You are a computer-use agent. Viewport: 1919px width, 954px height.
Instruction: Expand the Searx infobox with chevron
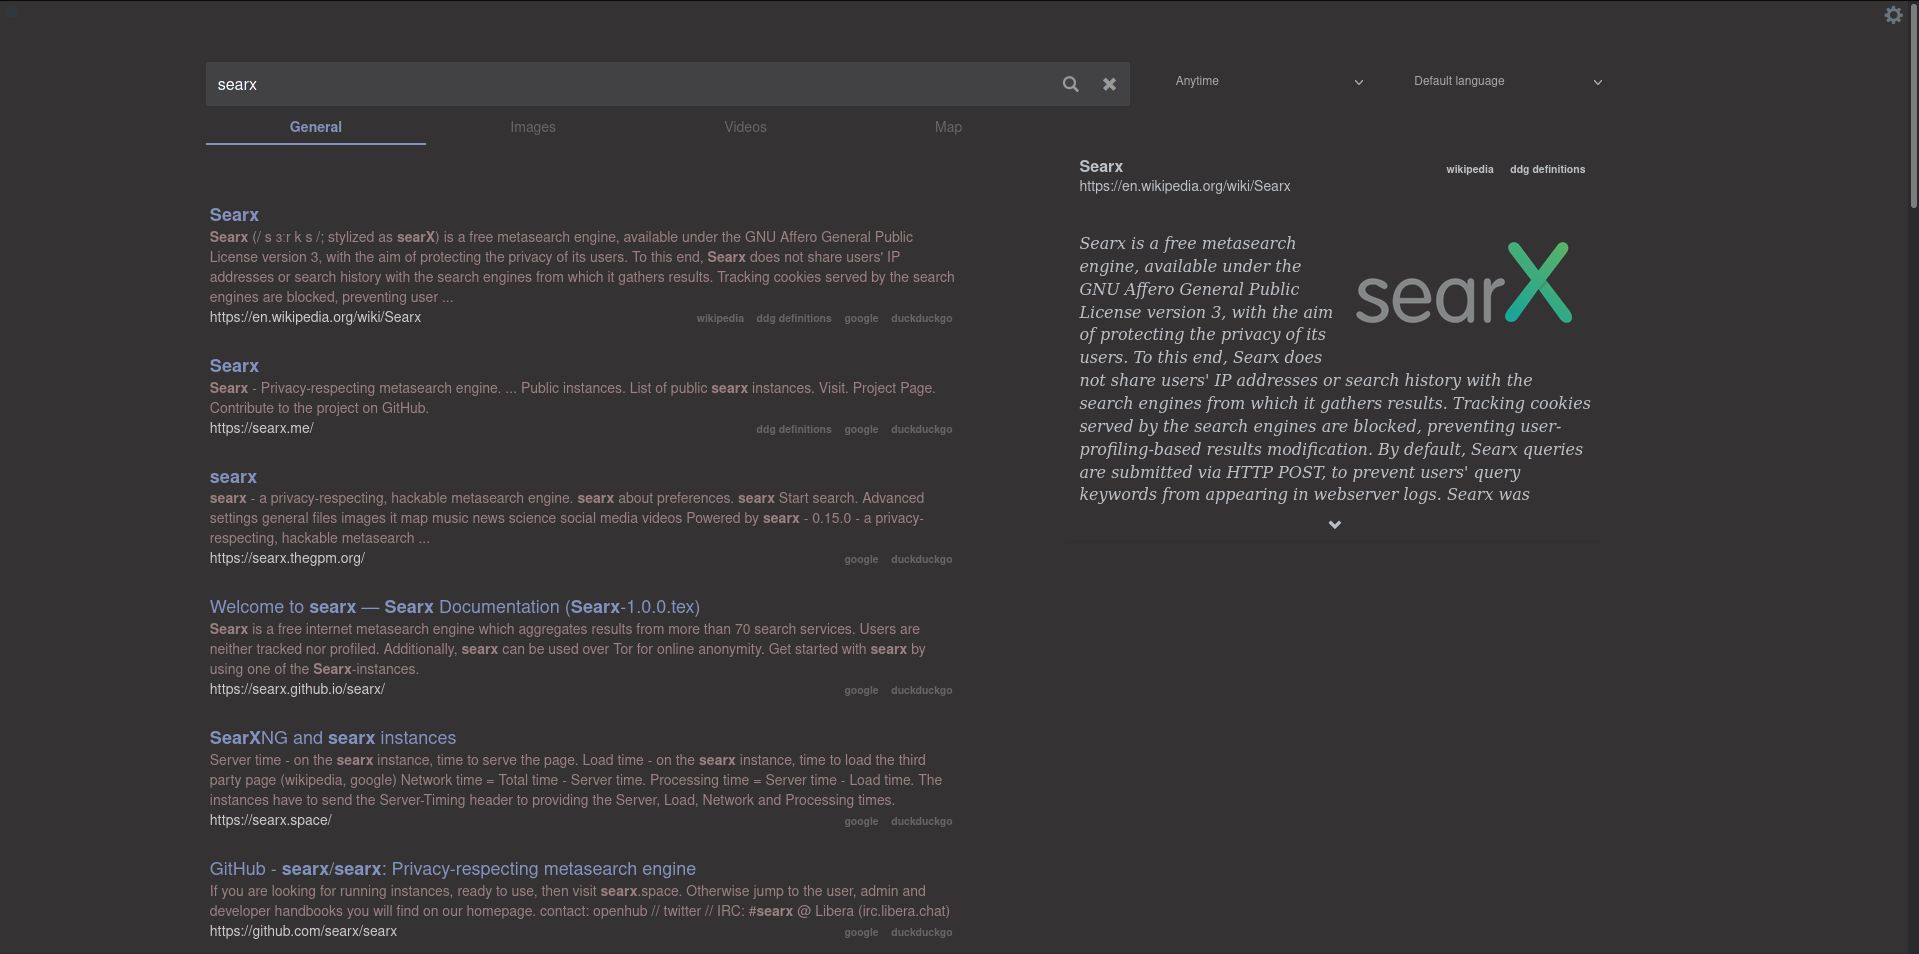click(x=1334, y=524)
